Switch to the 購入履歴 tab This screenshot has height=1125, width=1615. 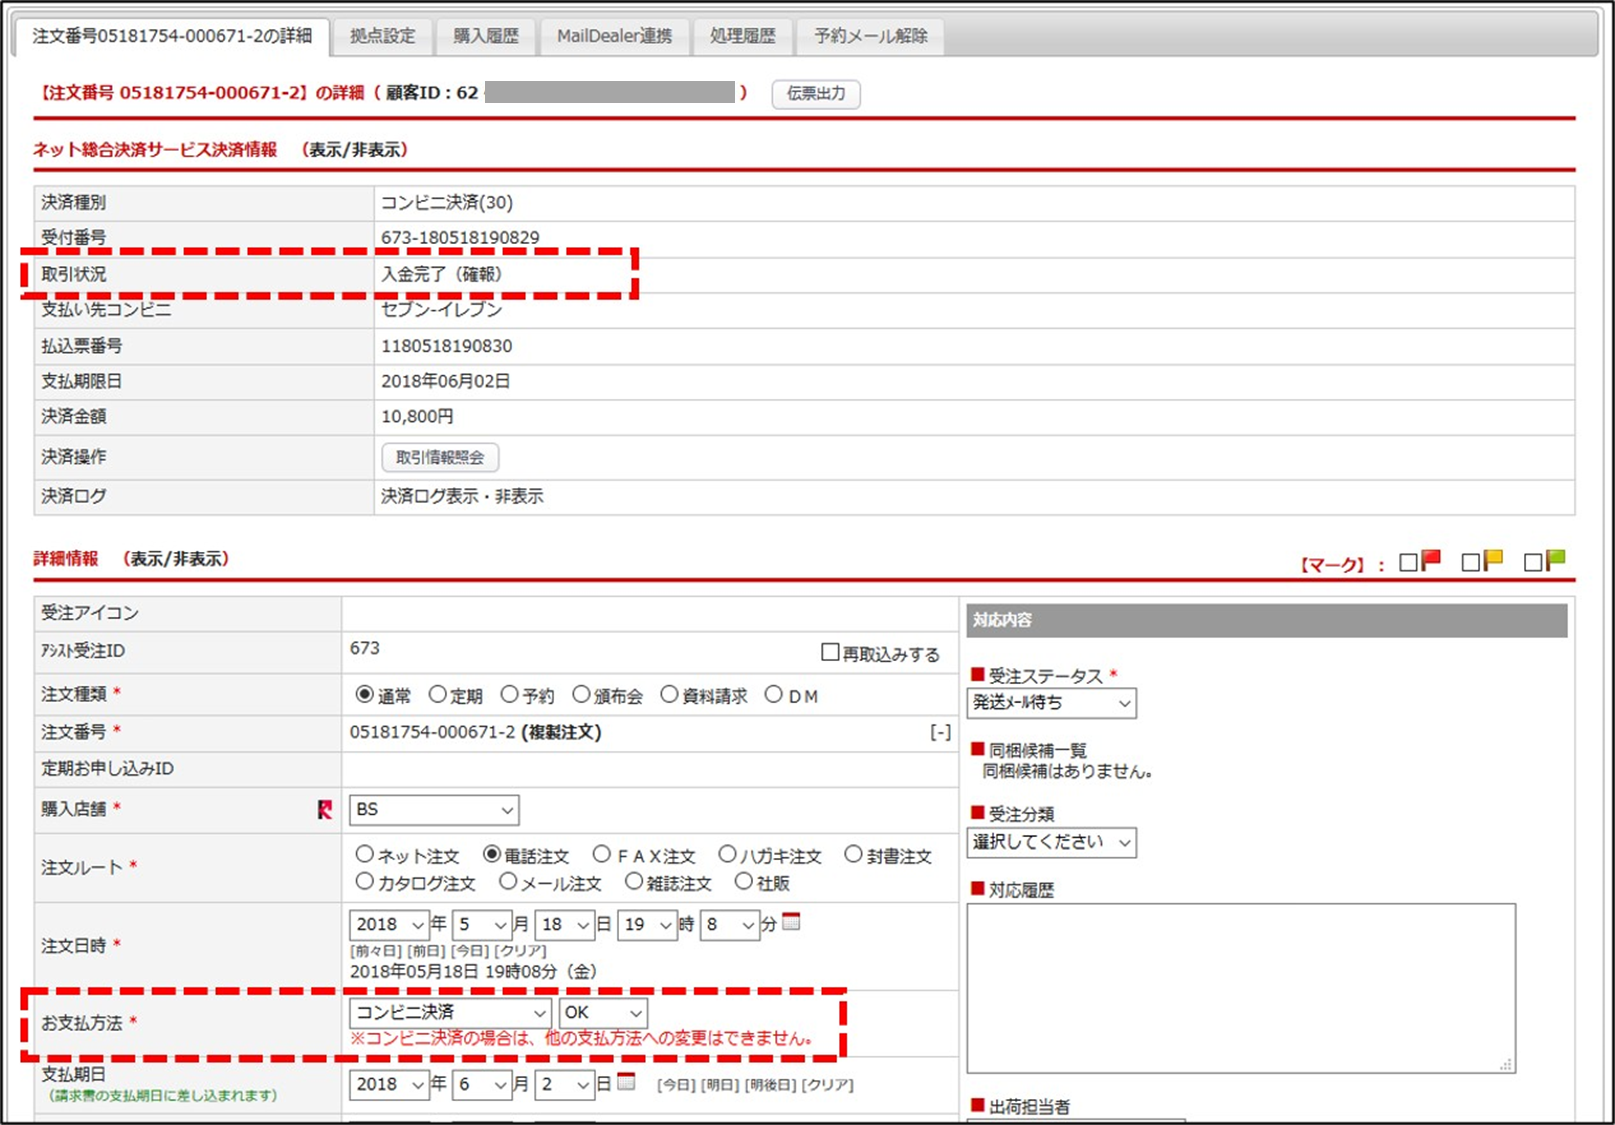point(486,36)
